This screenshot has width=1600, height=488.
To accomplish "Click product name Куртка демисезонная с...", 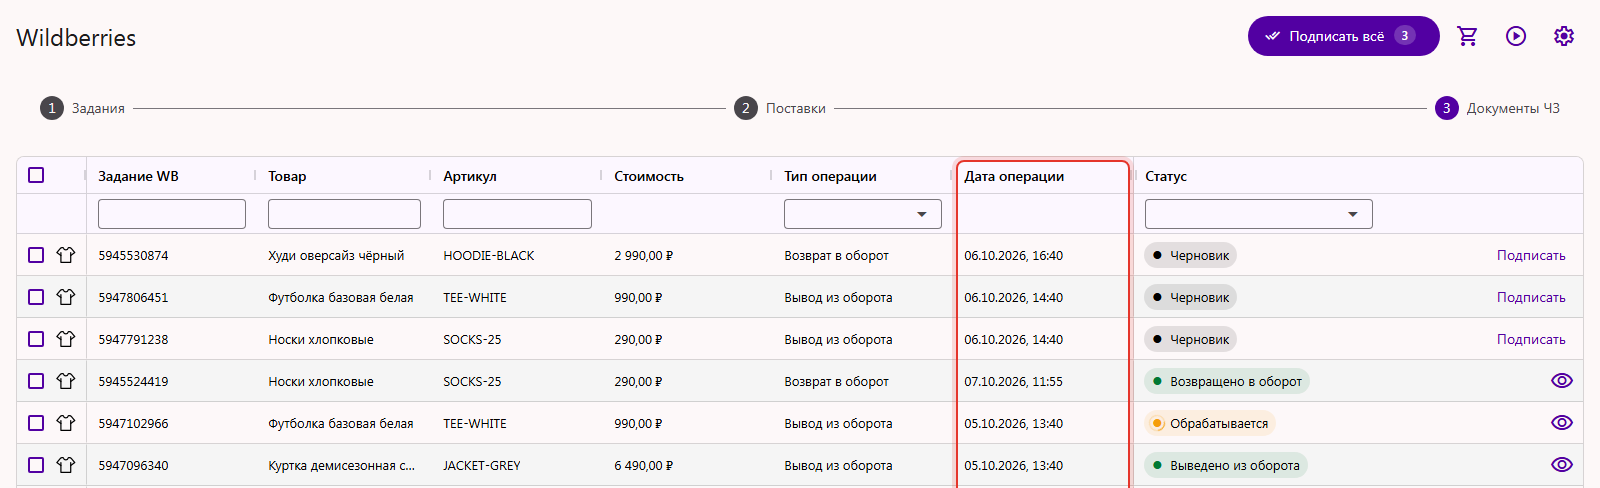I will 341,465.
